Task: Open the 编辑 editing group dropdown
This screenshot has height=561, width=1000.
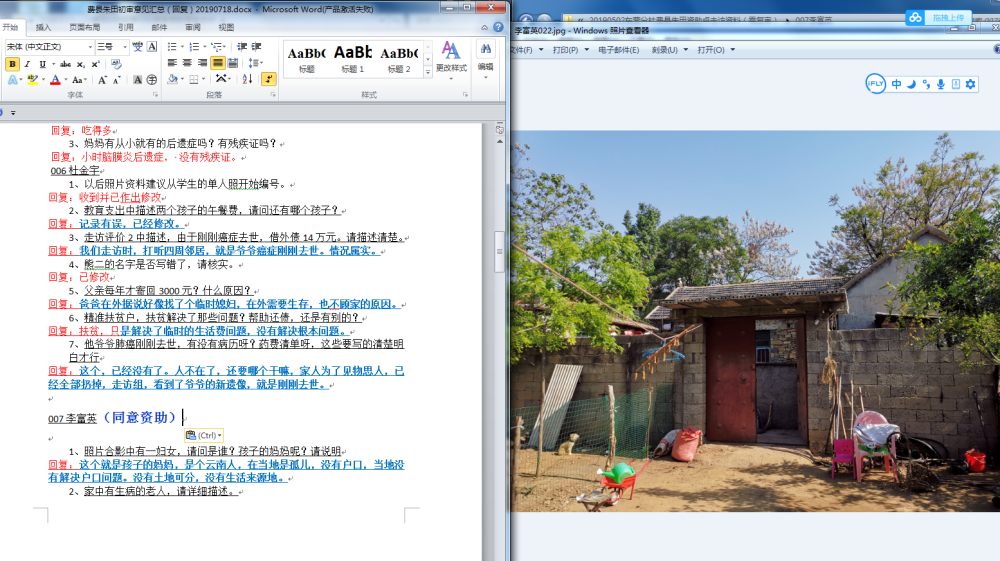Action: pos(485,61)
